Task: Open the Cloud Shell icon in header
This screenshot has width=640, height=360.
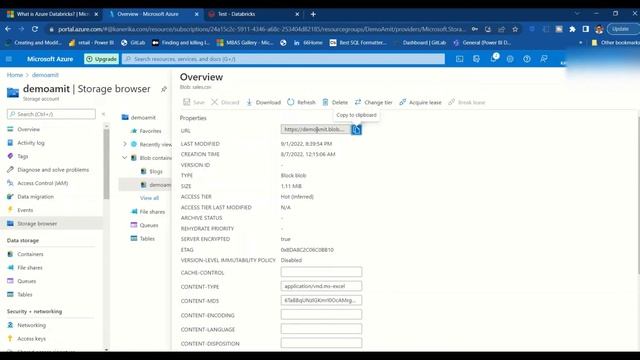Action: 460,59
